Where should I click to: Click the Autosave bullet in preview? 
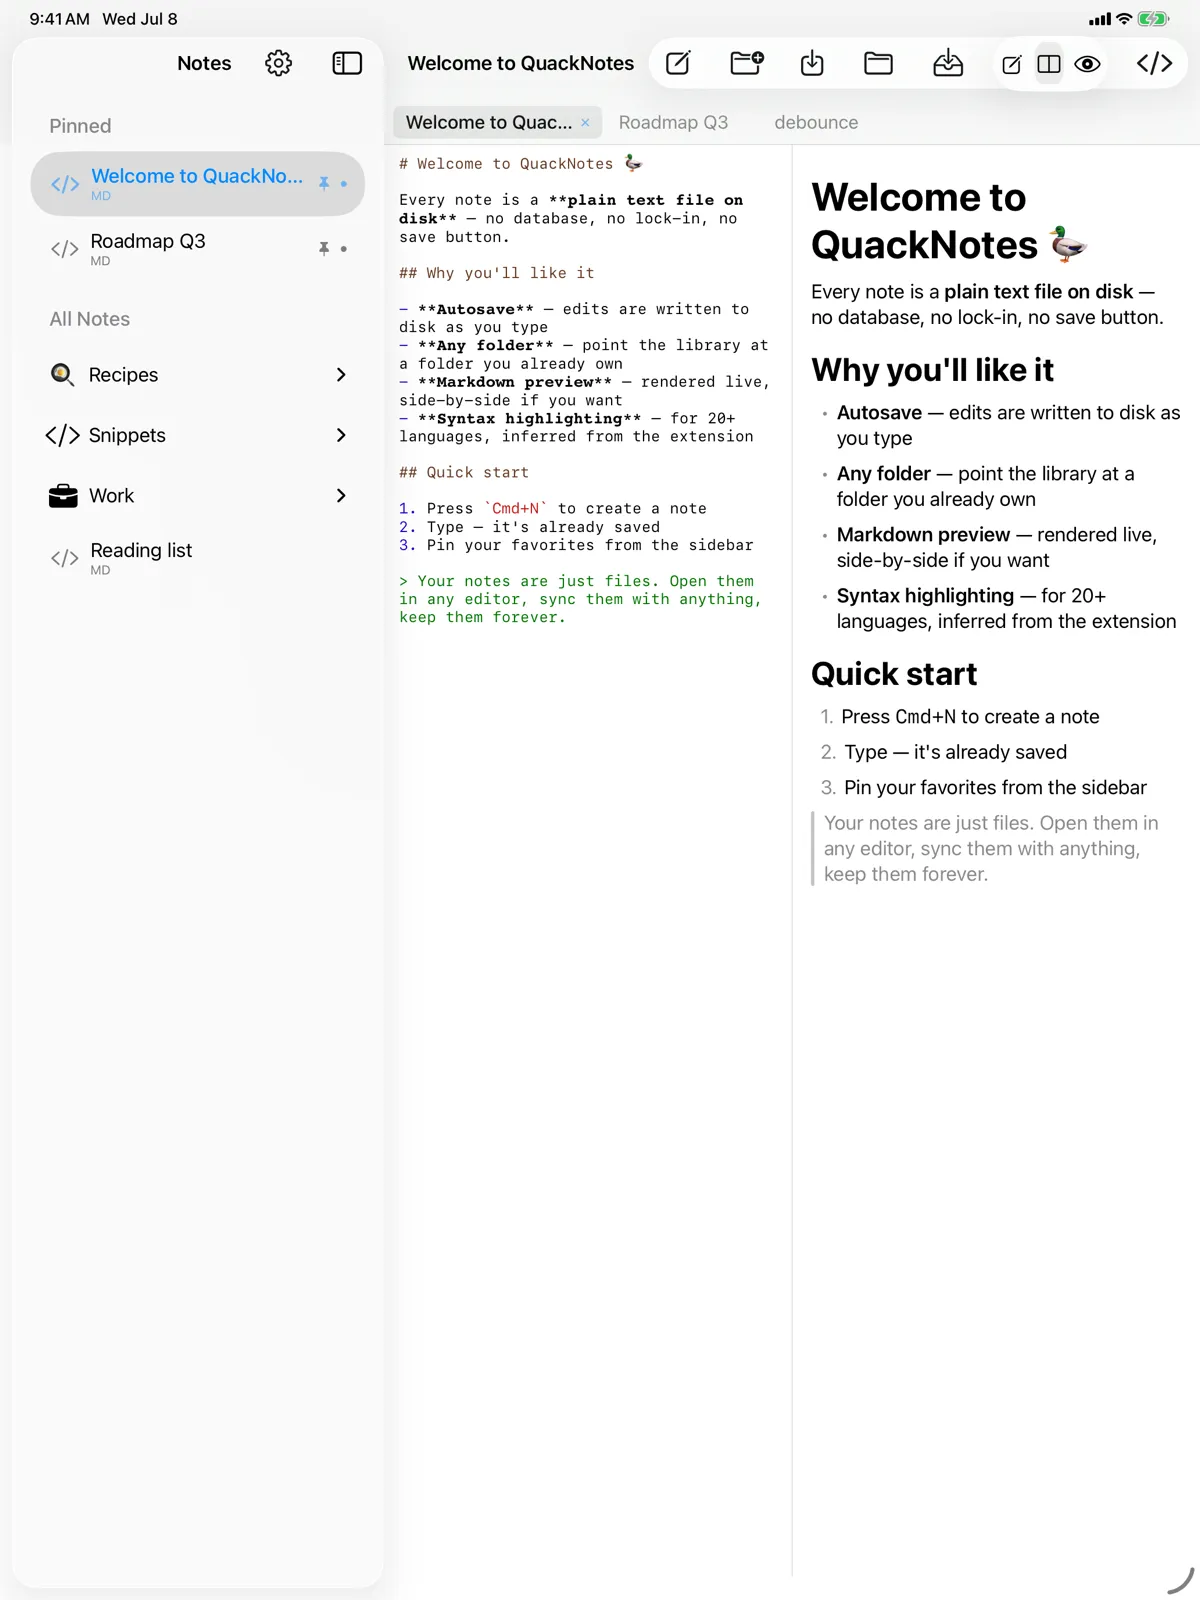[x=1008, y=425]
